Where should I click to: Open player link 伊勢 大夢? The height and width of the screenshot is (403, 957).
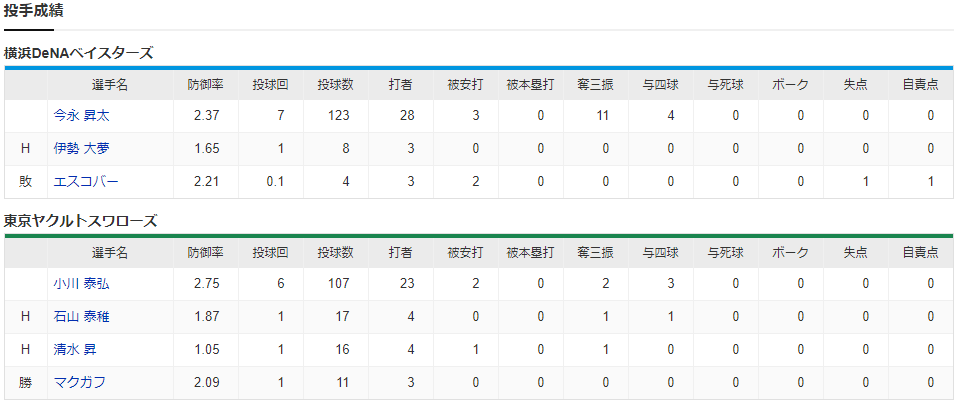(82, 148)
